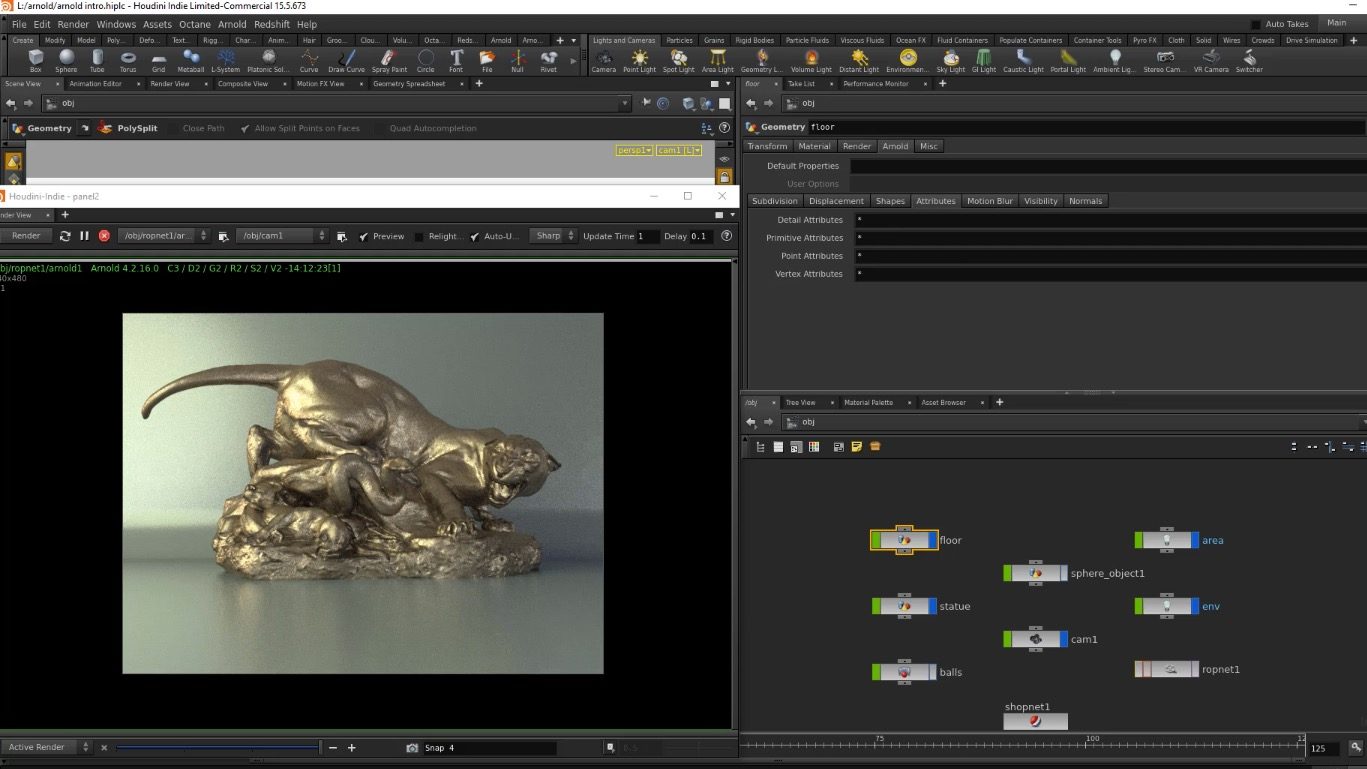
Task: Switch to the Material Palette tab
Action: (867, 402)
